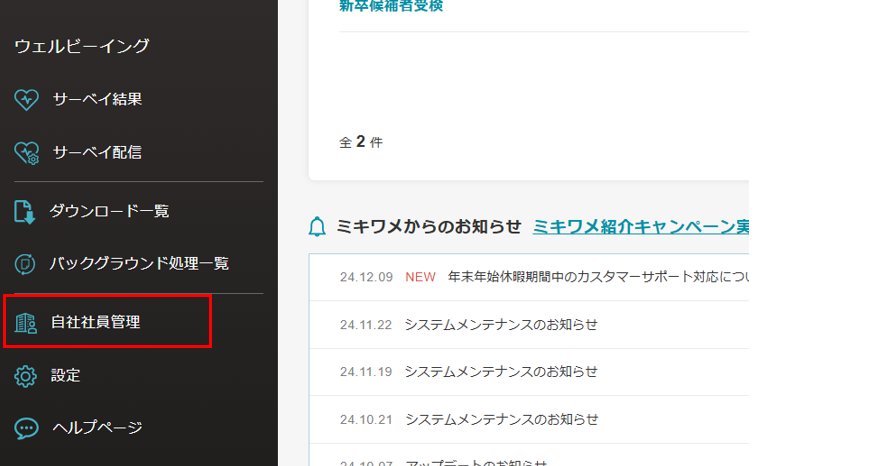Click the building icon for 自社社員管理
874x466 pixels.
click(x=25, y=322)
